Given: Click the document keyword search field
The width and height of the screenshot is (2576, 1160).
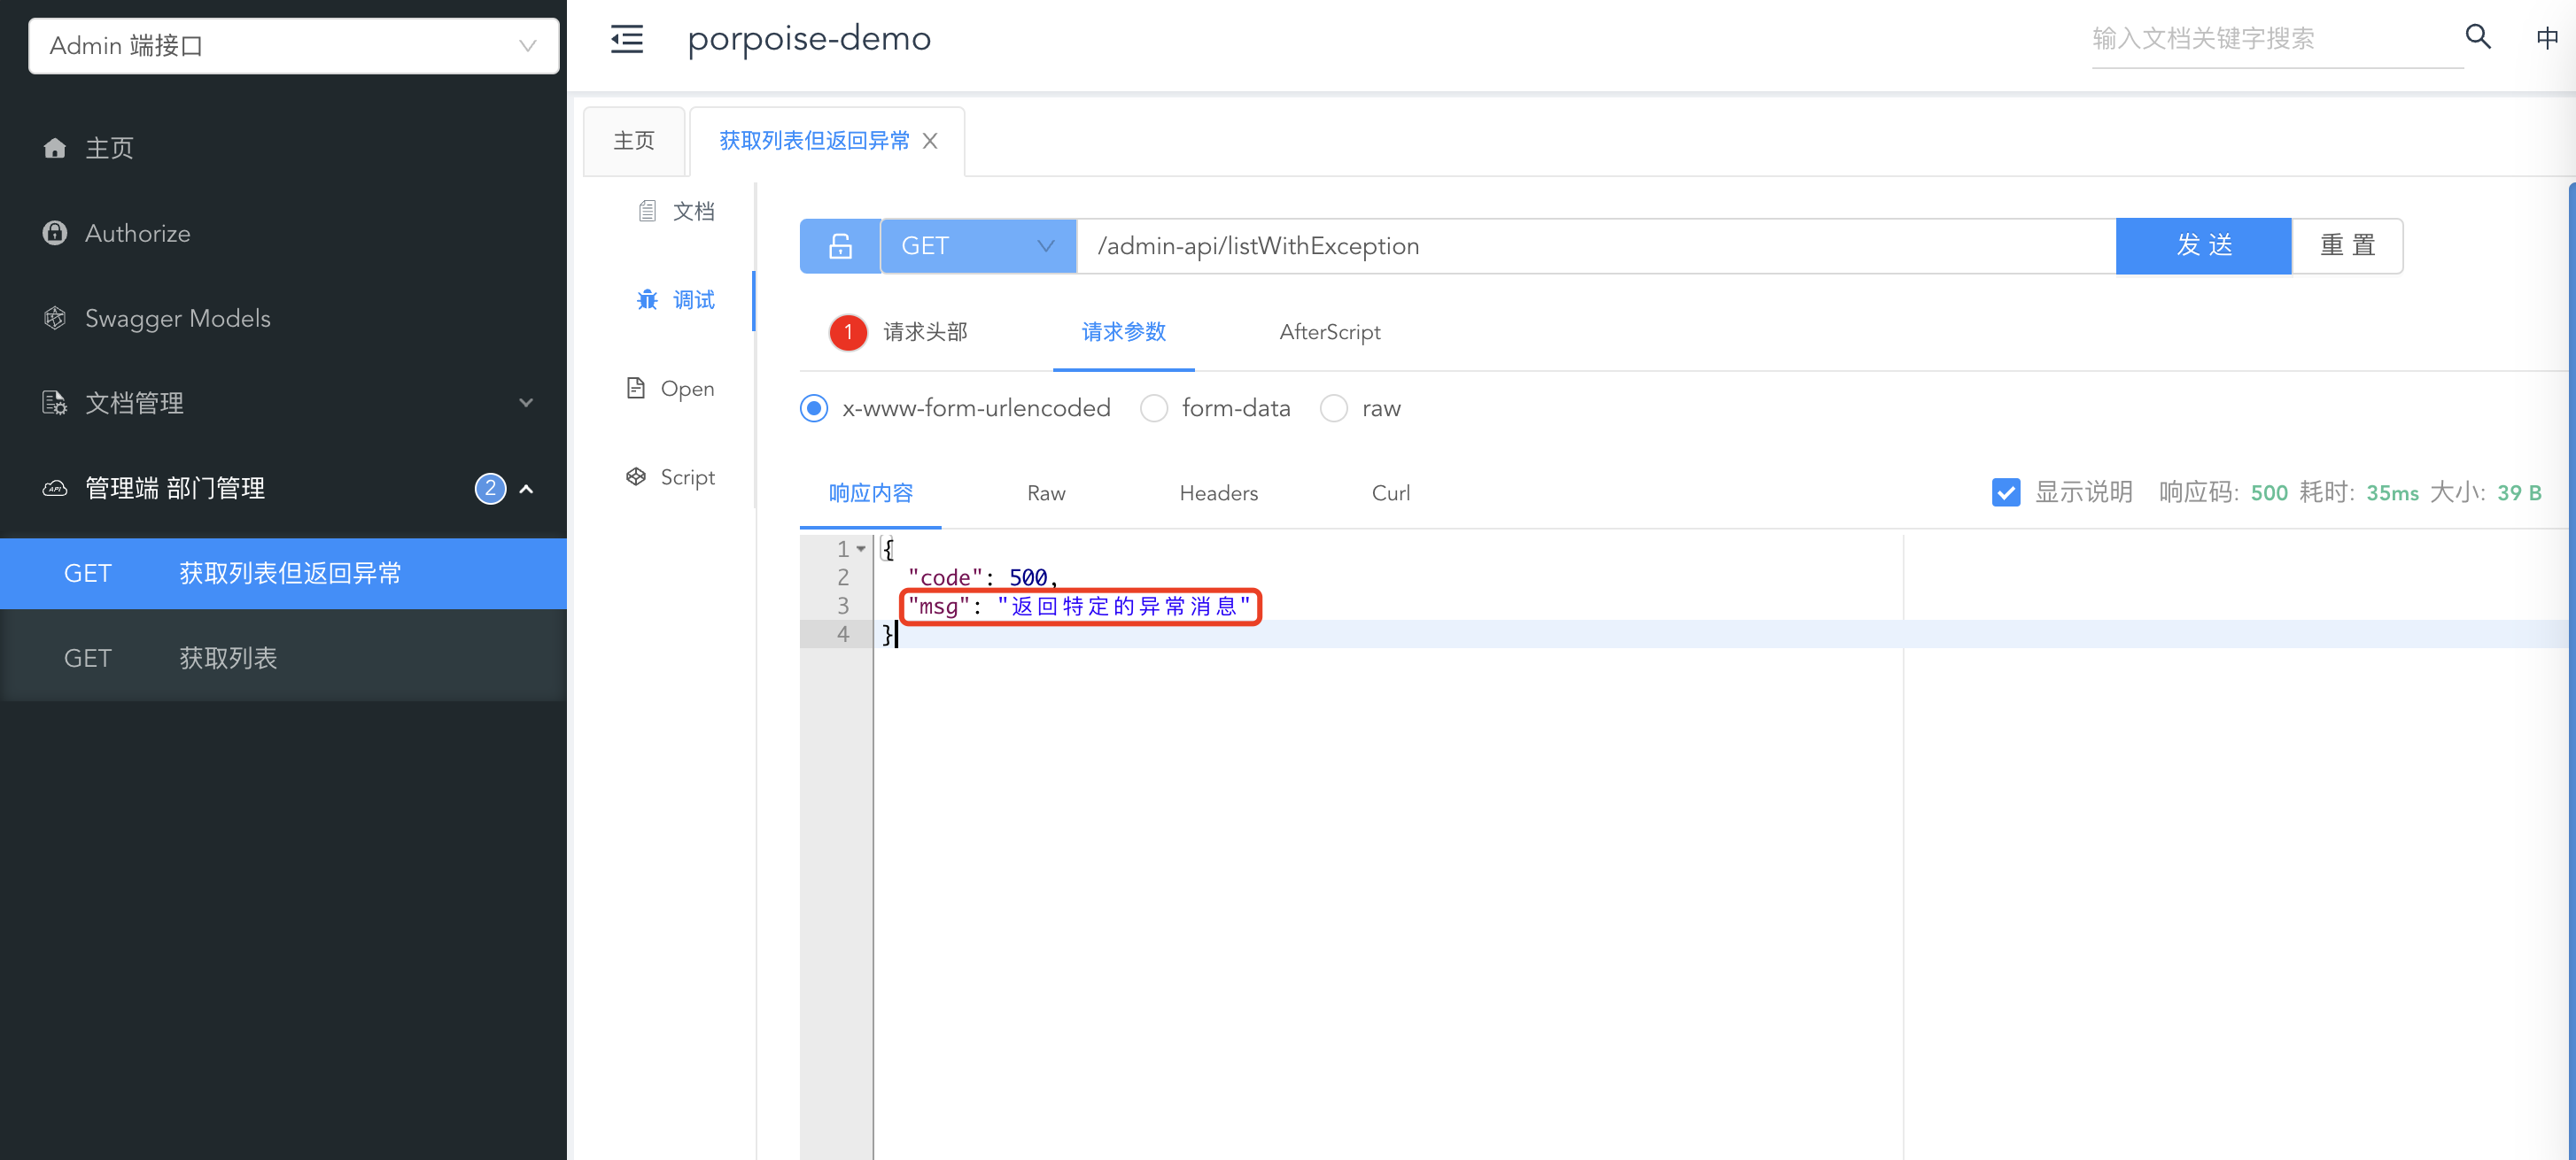Looking at the screenshot, I should pyautogui.click(x=2270, y=39).
